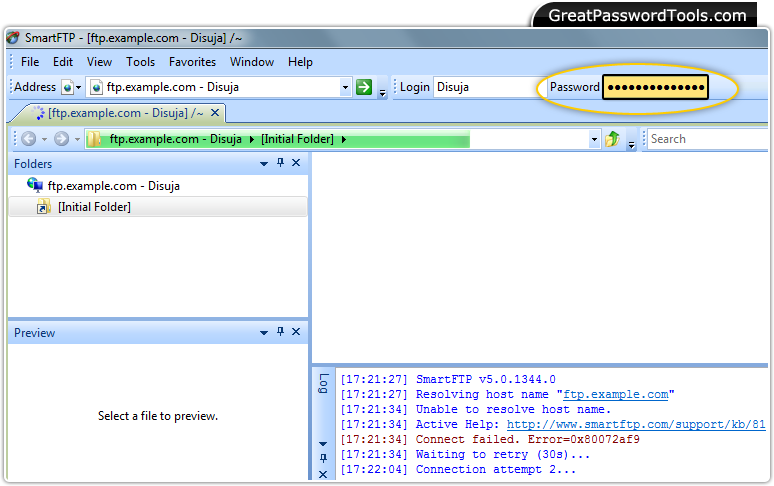Open navigation toolbar overflow options
Image resolution: width=774 pixels, height=486 pixels.
click(631, 144)
